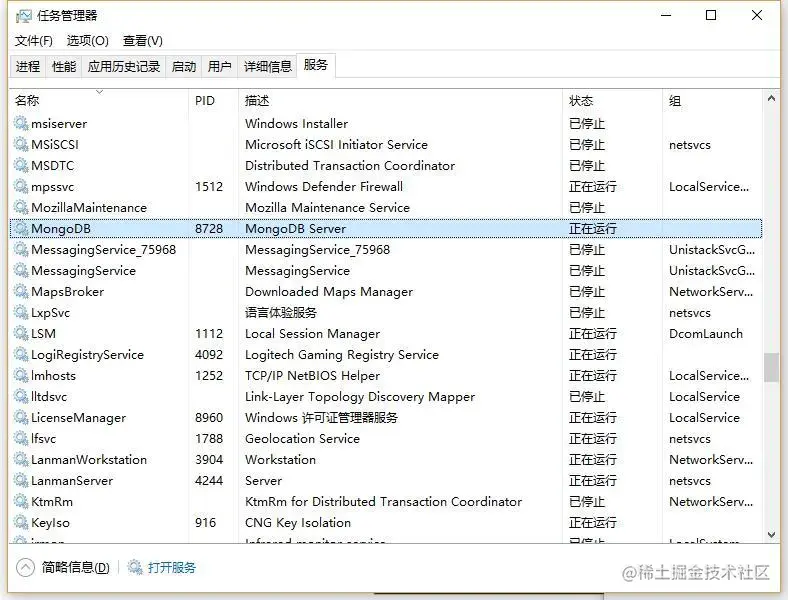
Task: Click the Windows Installer description
Action: 296,123
